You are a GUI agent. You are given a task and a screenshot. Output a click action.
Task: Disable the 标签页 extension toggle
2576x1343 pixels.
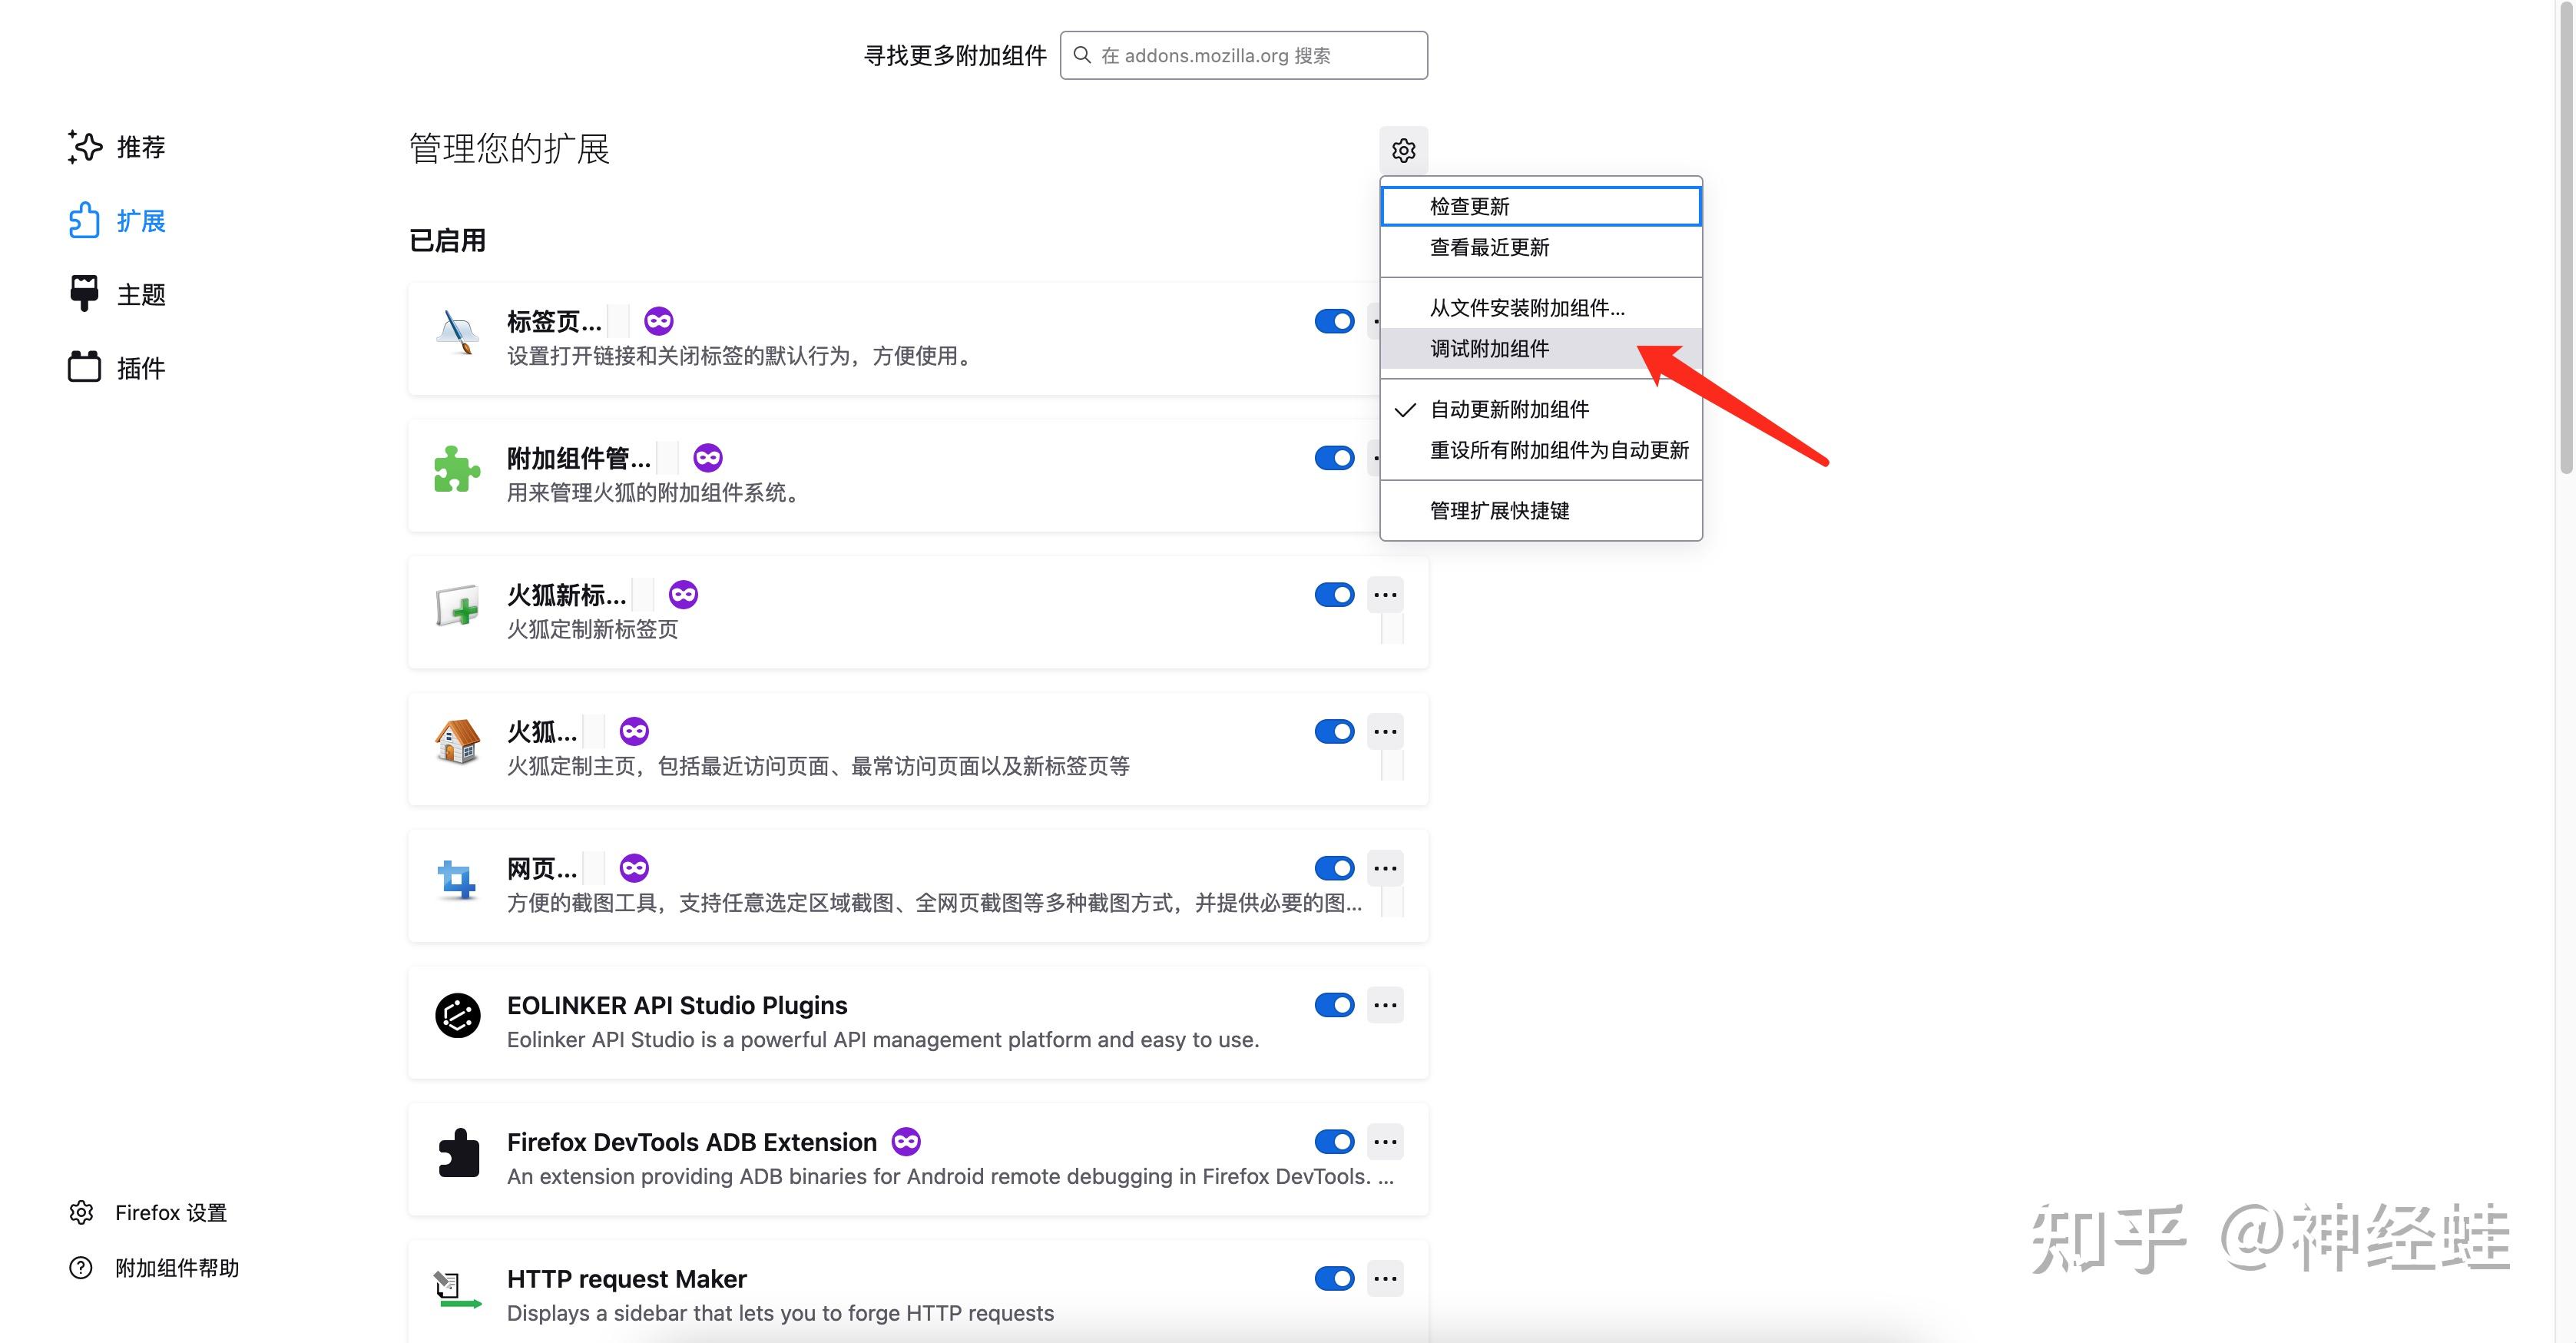[x=1334, y=321]
